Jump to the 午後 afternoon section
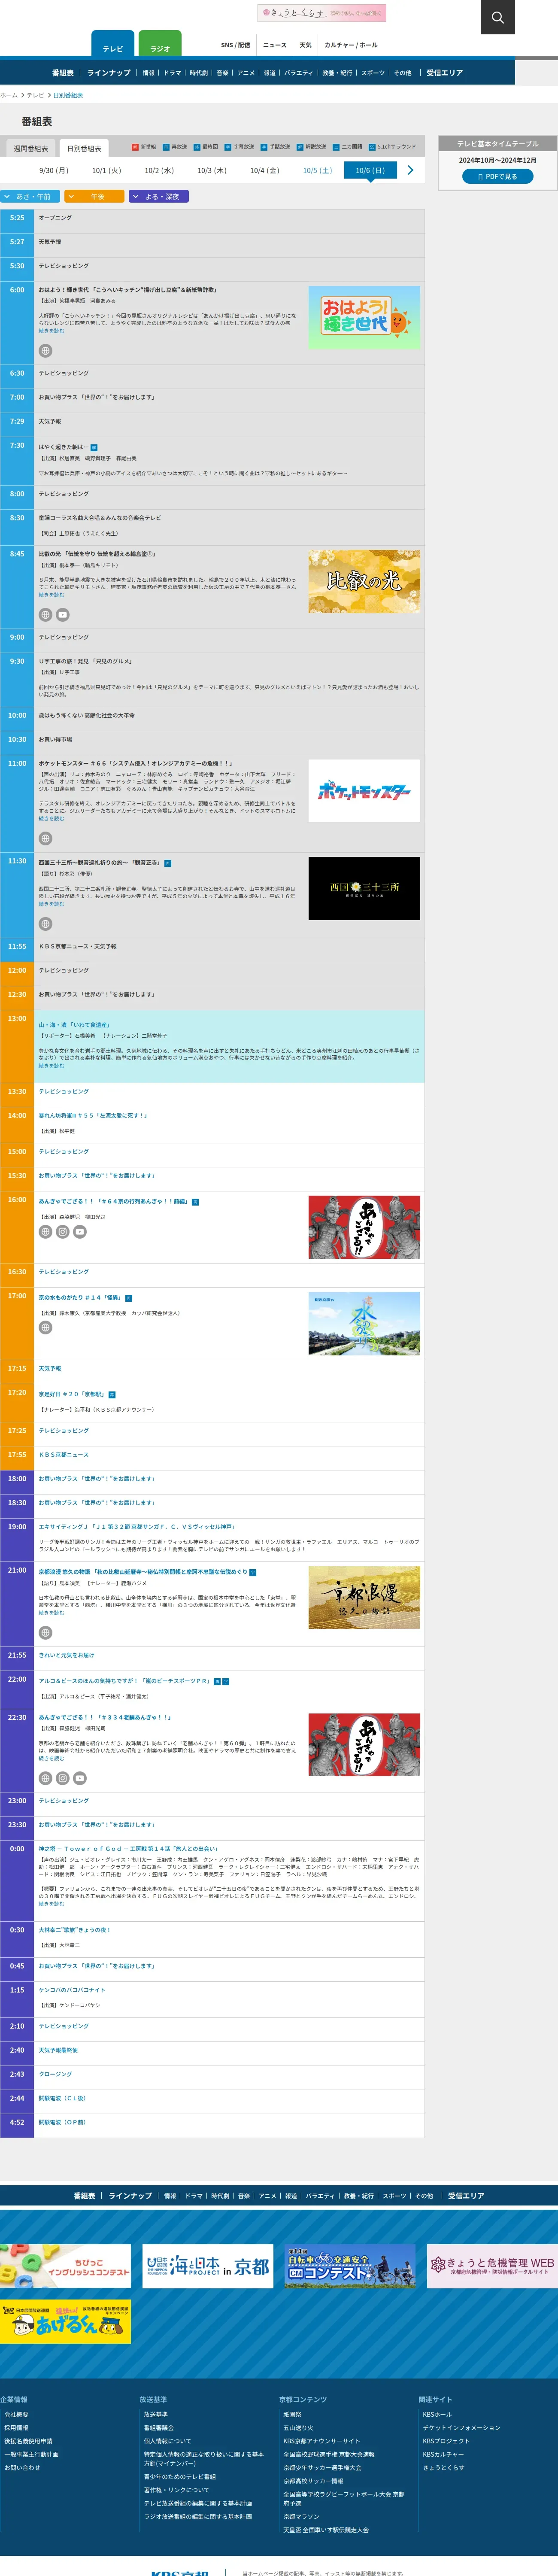This screenshot has width=558, height=2576. 94,196
